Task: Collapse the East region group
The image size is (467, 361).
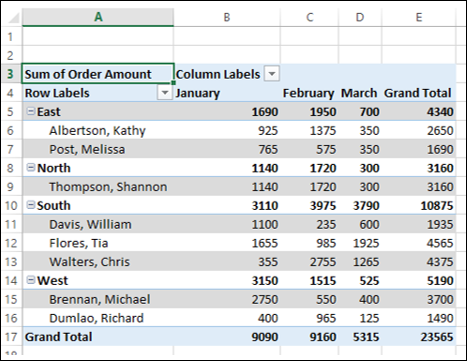Action: [31, 111]
